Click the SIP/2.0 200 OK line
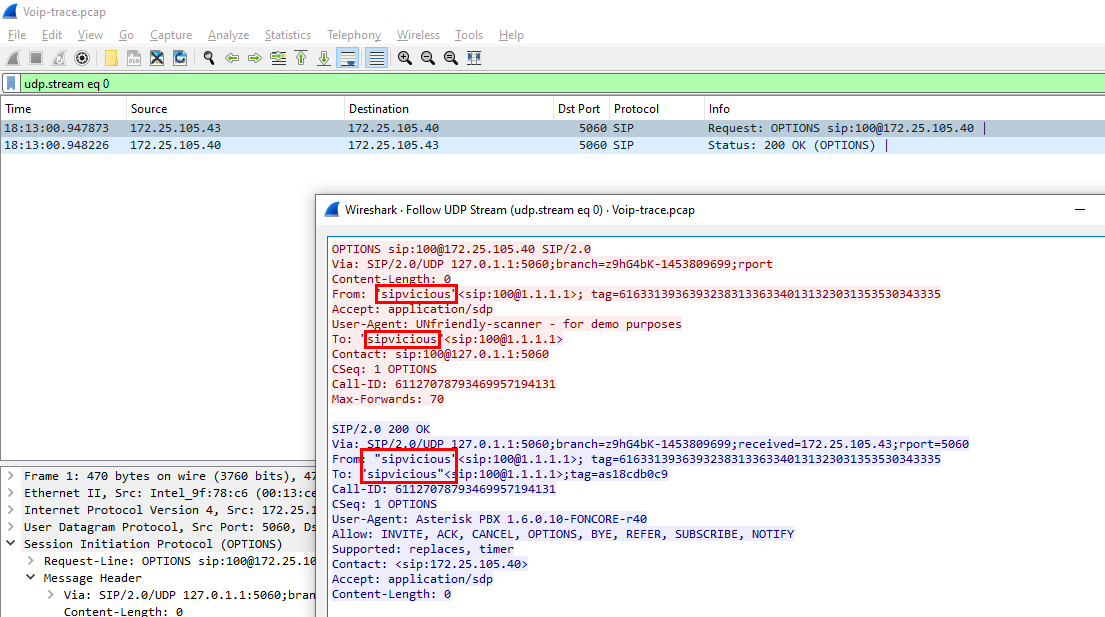The width and height of the screenshot is (1105, 617). pos(381,429)
